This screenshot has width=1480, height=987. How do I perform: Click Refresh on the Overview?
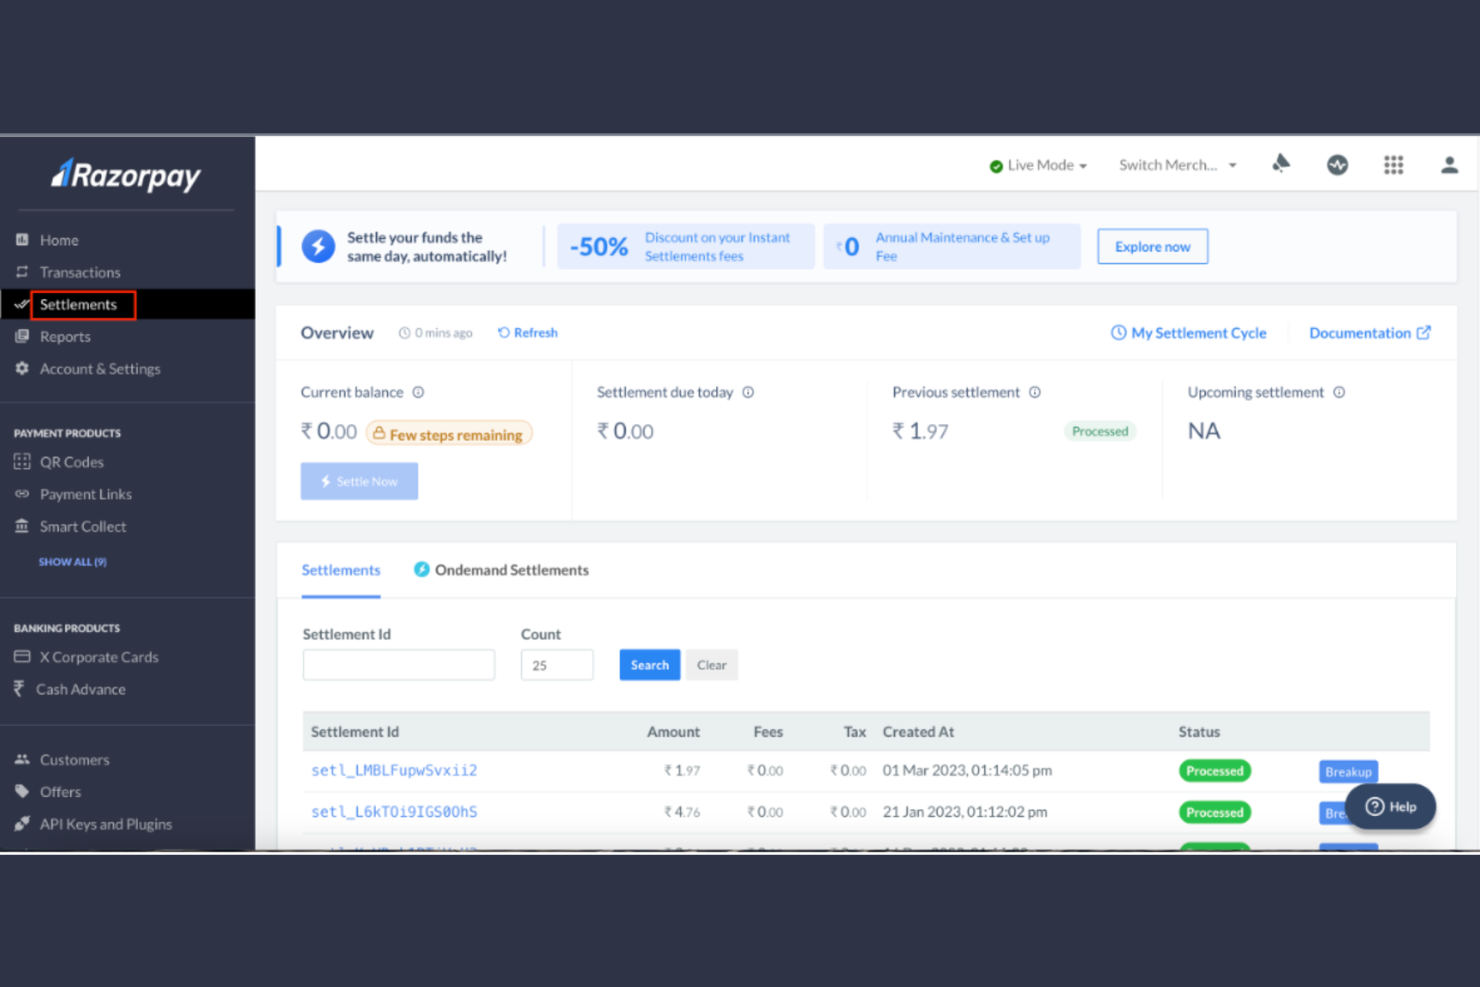528,332
